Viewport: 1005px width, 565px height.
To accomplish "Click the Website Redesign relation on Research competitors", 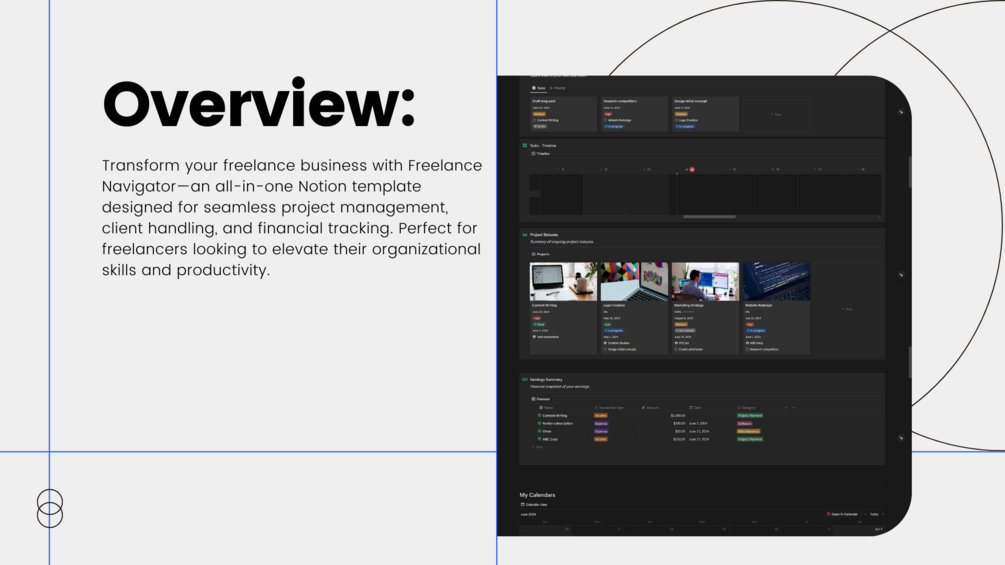I will coord(618,120).
